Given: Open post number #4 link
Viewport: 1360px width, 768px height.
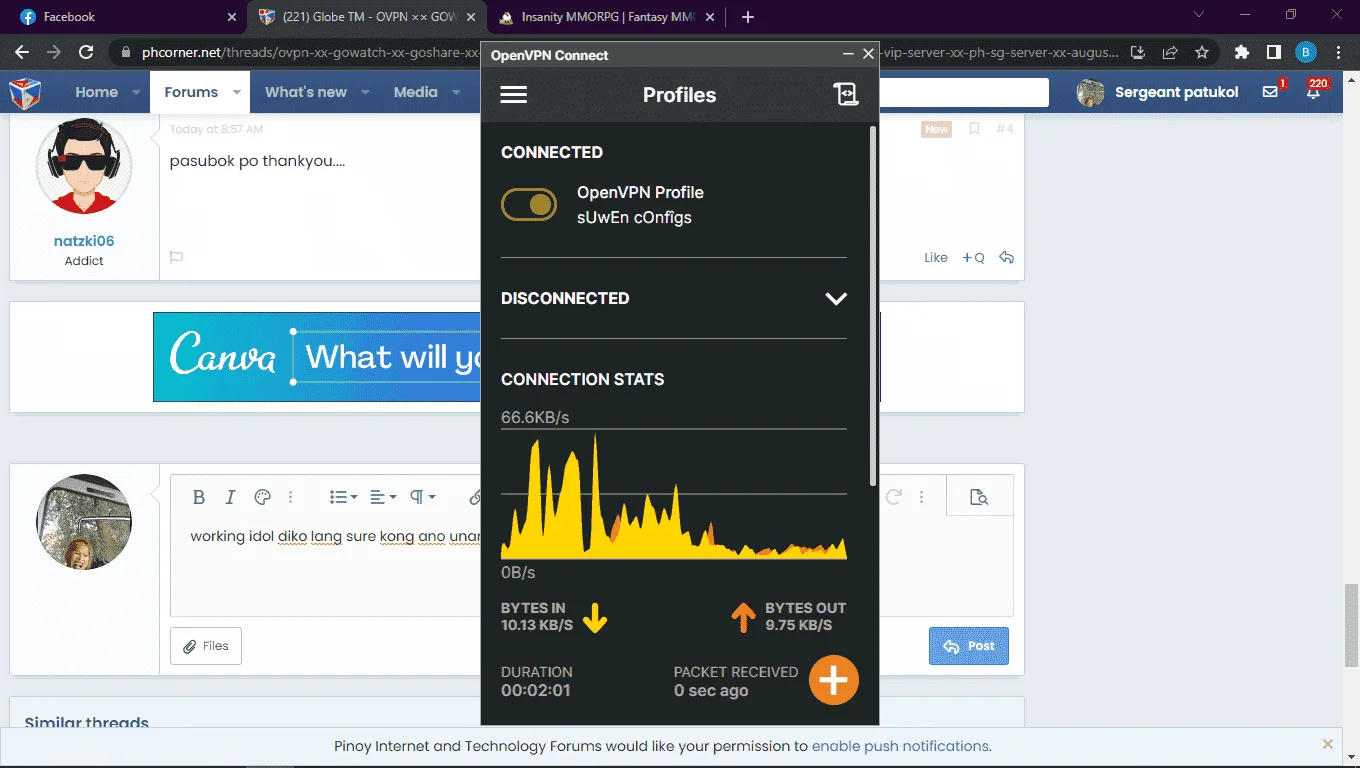Looking at the screenshot, I should click(x=1005, y=129).
